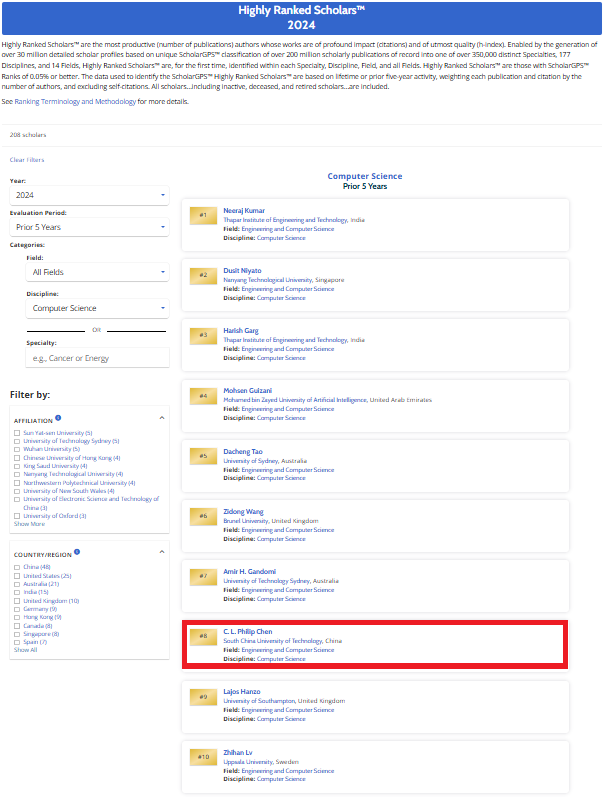Collapse the Country/Region filter panel
The width and height of the screenshot is (604, 797).
click(162, 552)
